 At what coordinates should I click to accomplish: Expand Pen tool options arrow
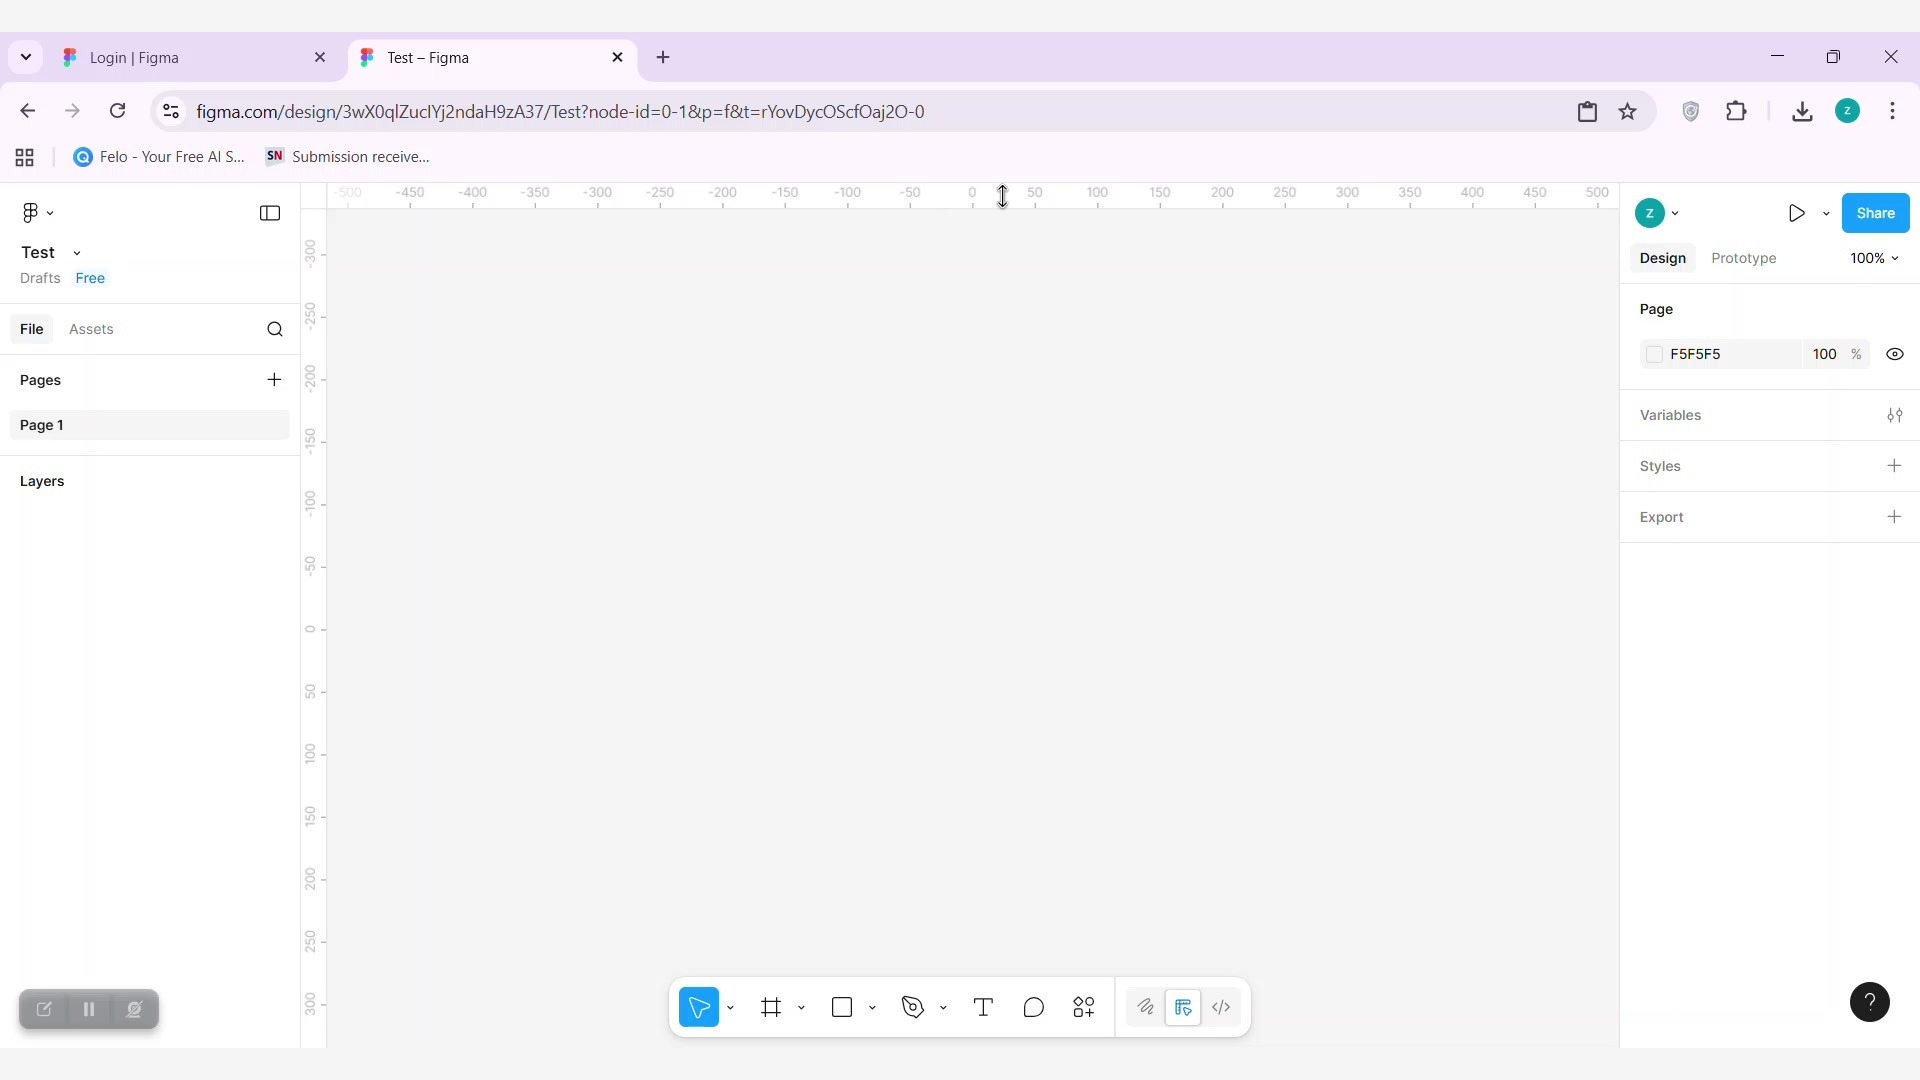coord(944,1008)
